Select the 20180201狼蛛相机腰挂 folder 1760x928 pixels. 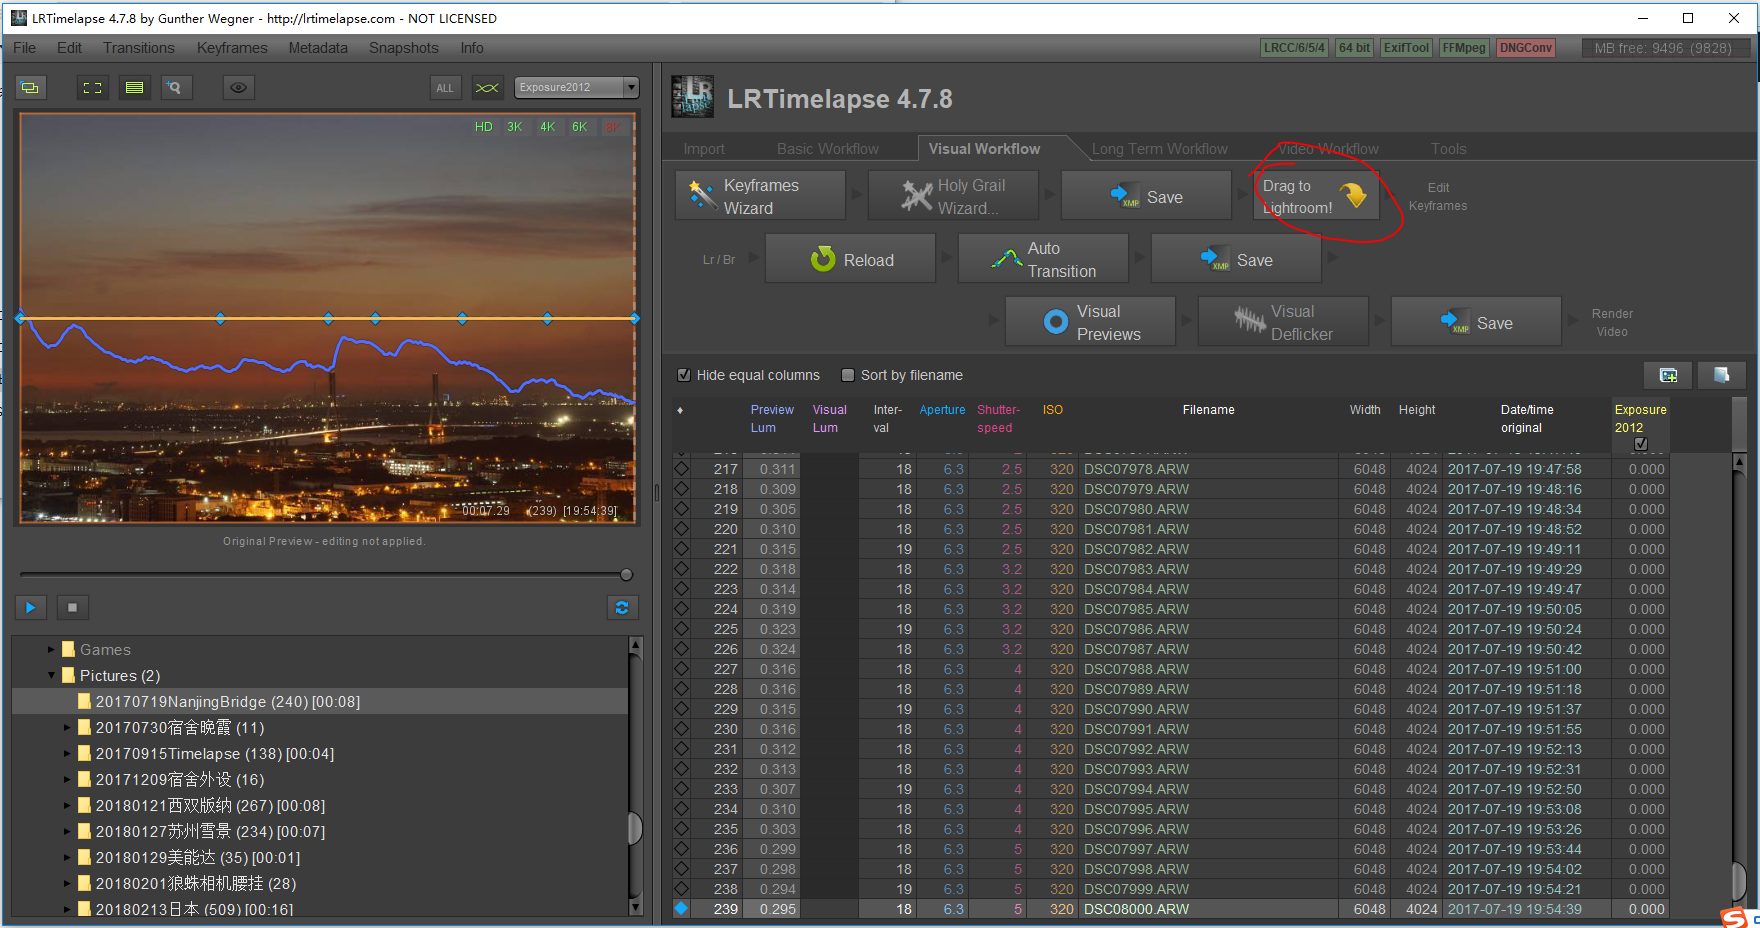pos(320,884)
